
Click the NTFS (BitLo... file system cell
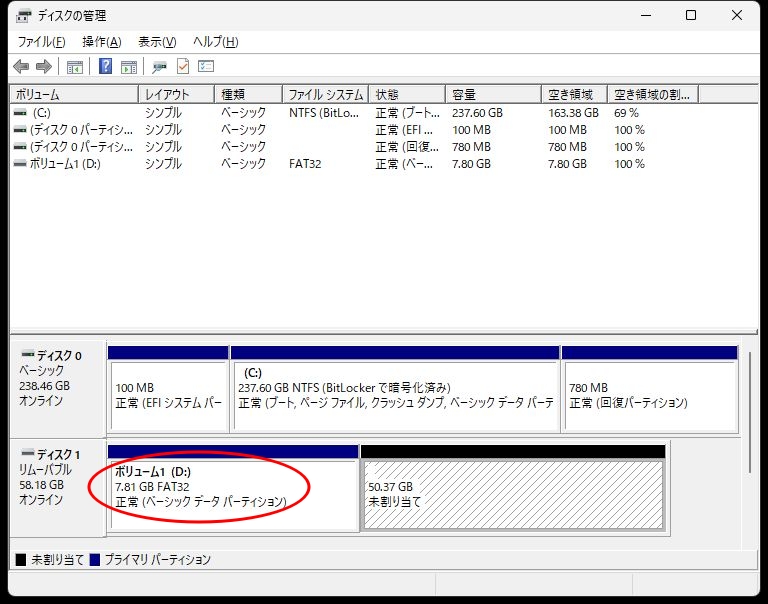click(324, 113)
